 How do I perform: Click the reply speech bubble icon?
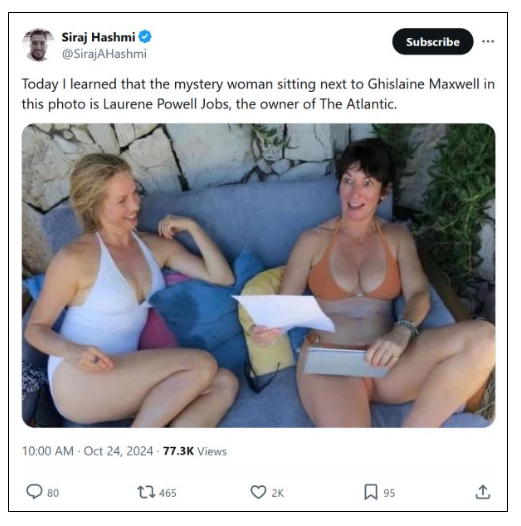[34, 492]
